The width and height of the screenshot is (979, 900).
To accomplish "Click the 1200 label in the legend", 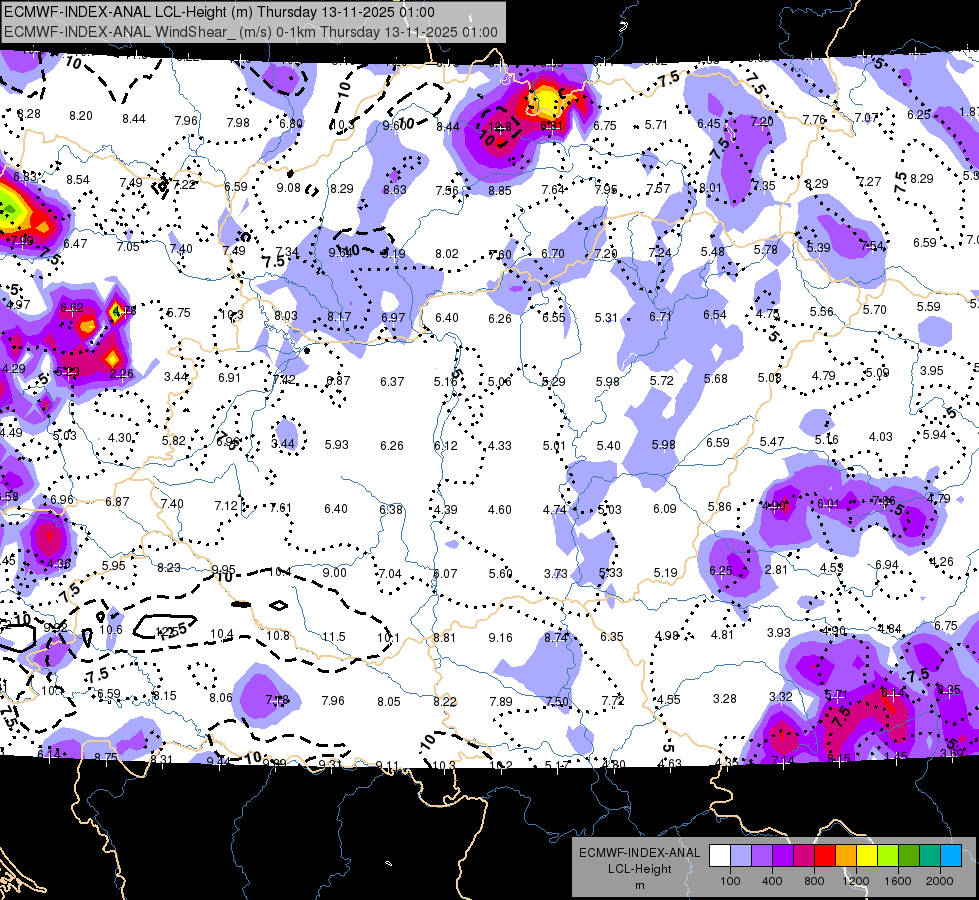I will coord(855,881).
